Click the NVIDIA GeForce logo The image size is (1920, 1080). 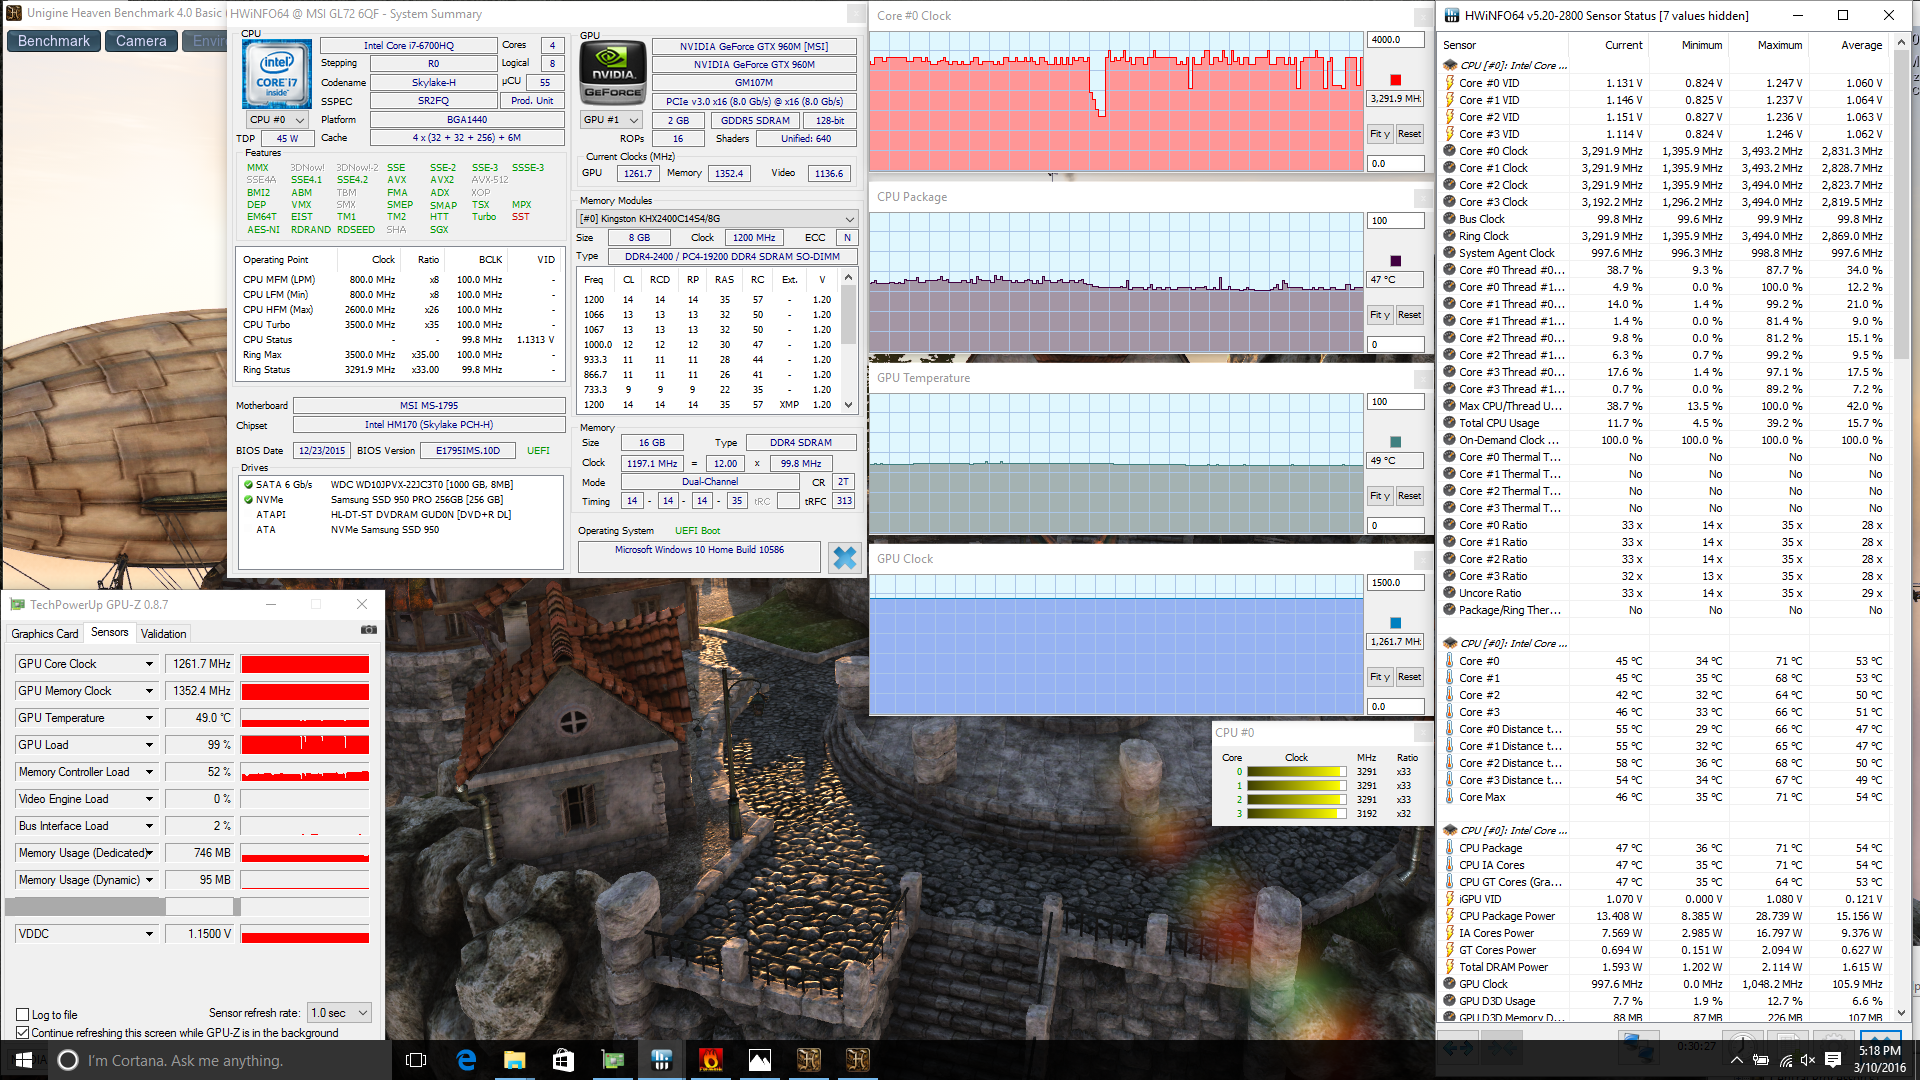613,73
